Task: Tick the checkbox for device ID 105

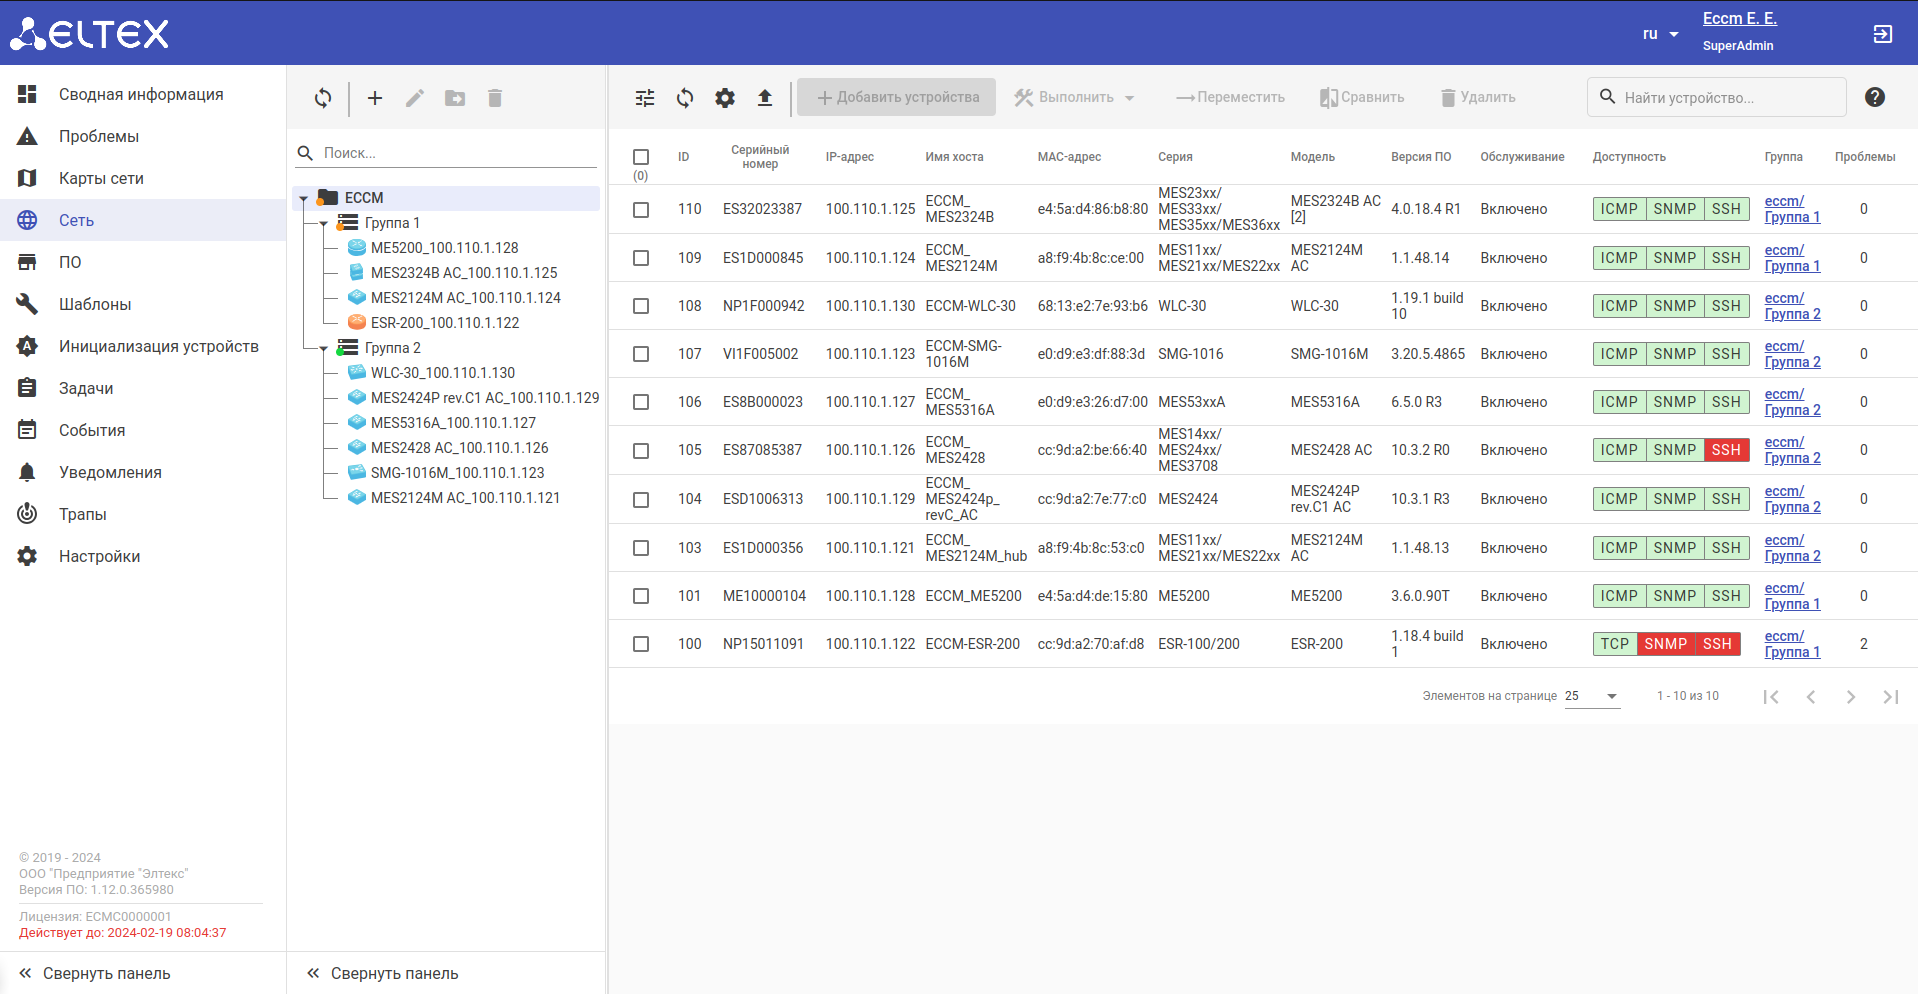Action: (641, 451)
